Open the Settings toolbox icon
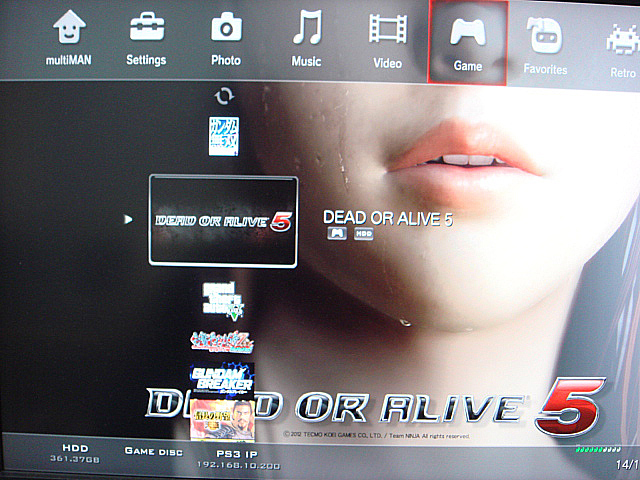The height and width of the screenshot is (480, 640). (147, 27)
